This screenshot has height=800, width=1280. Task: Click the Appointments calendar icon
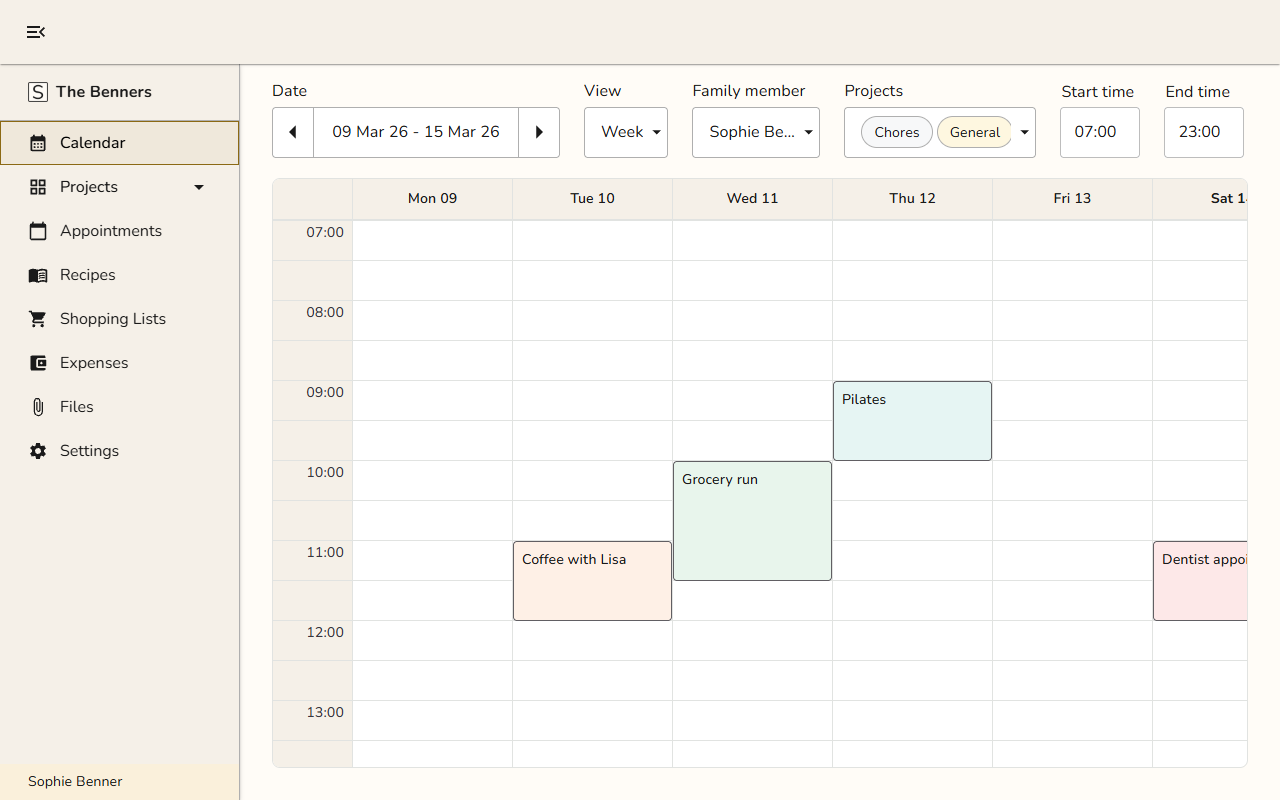point(38,231)
